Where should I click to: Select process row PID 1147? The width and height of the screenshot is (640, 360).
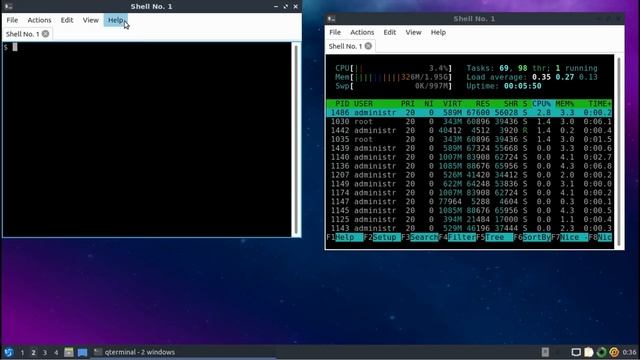469,202
